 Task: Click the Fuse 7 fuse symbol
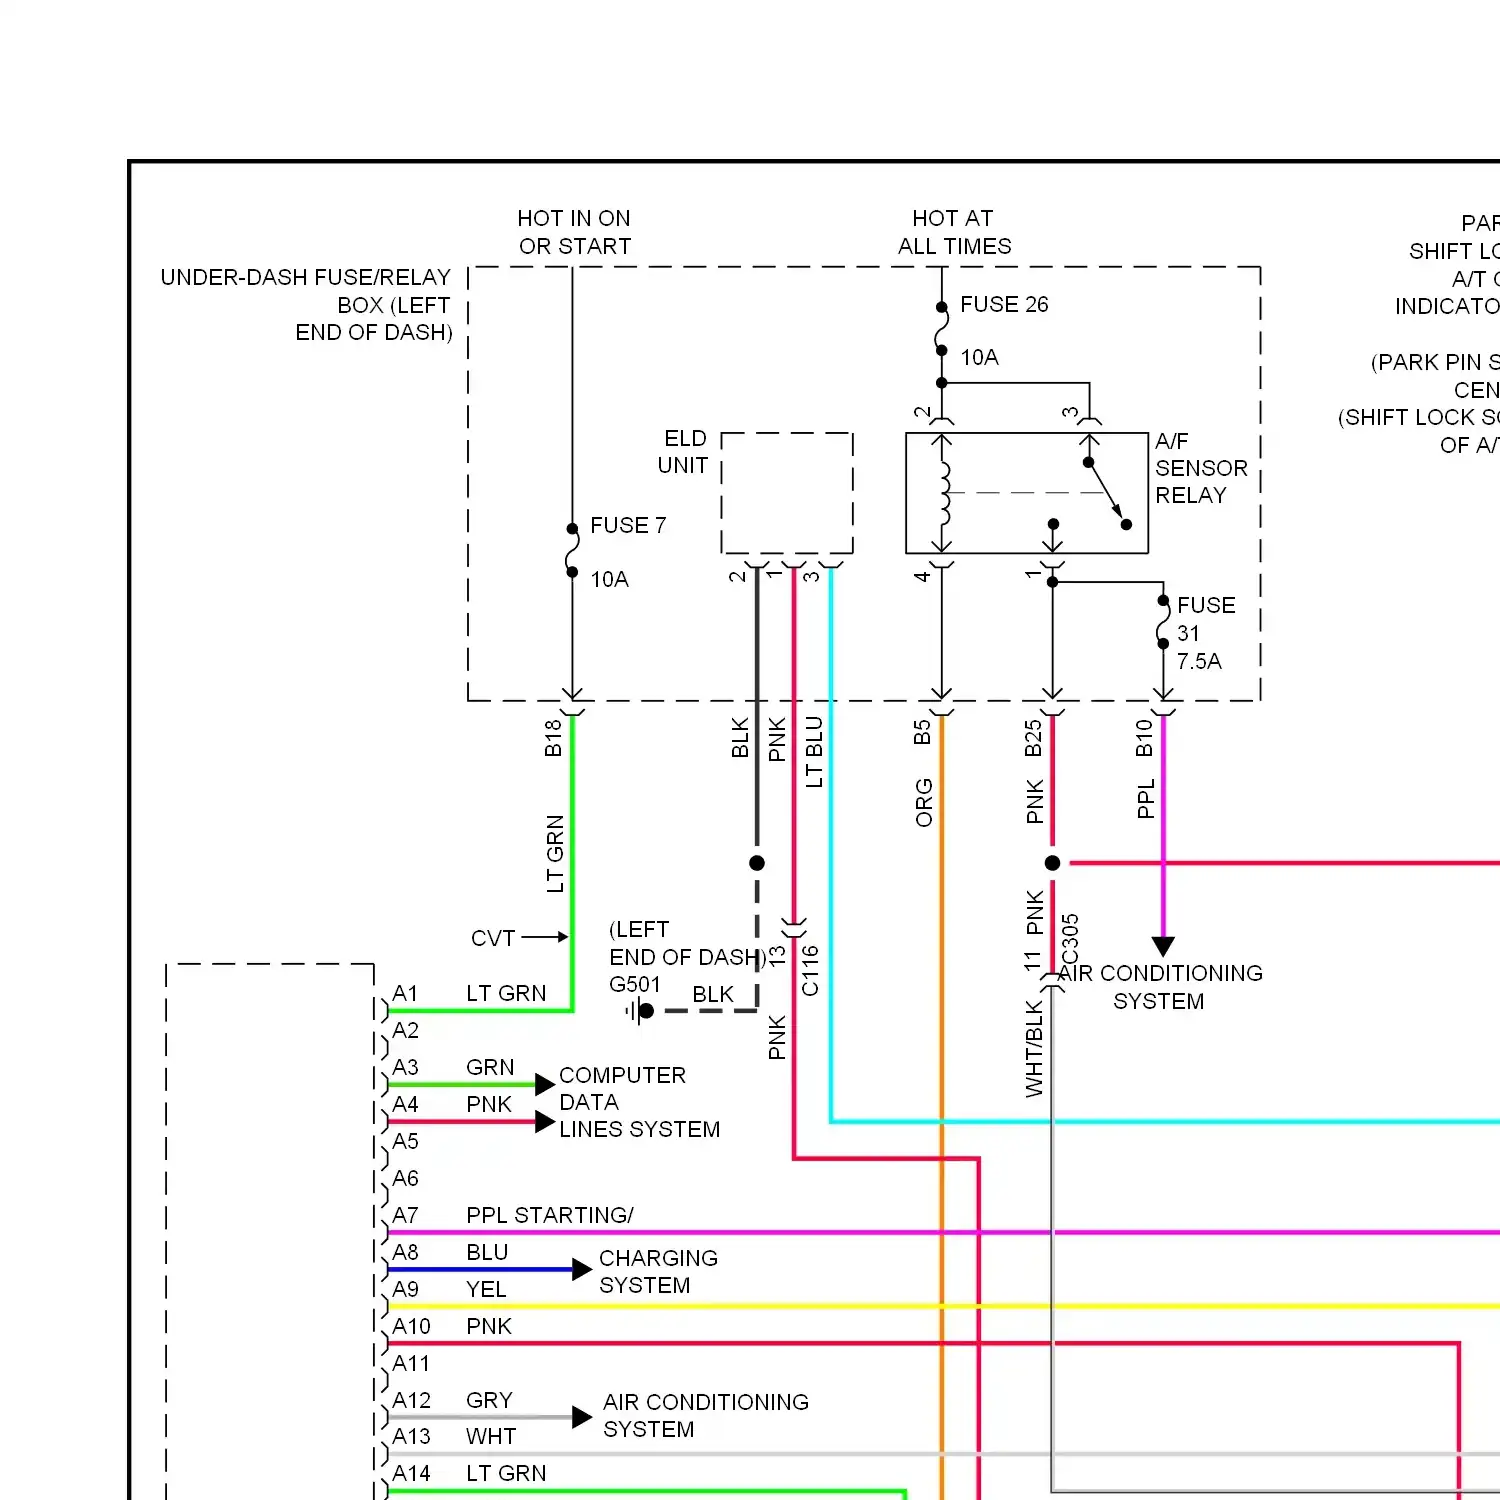(x=572, y=551)
